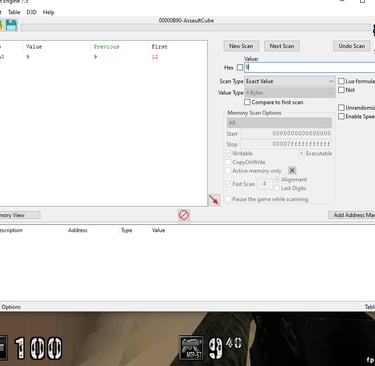
Task: Open the memory region All dropdown
Action: click(x=279, y=123)
